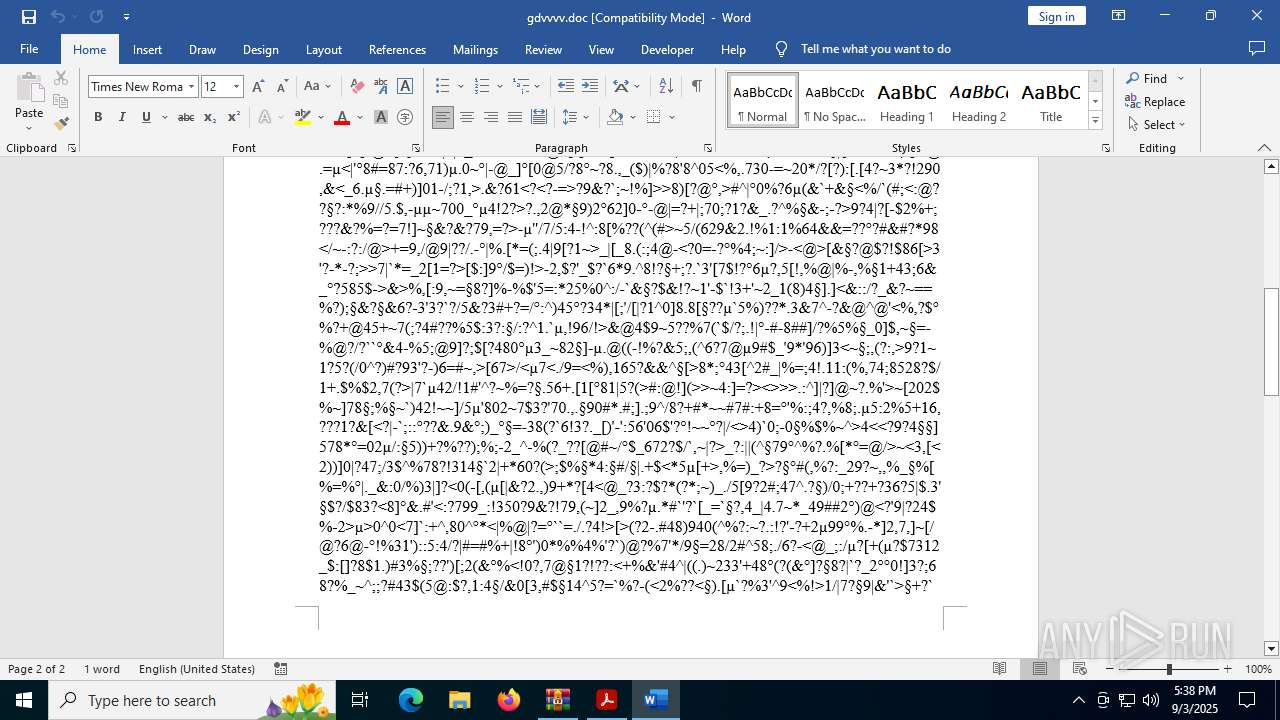The height and width of the screenshot is (720, 1280).
Task: Toggle Italic formatting
Action: [122, 117]
